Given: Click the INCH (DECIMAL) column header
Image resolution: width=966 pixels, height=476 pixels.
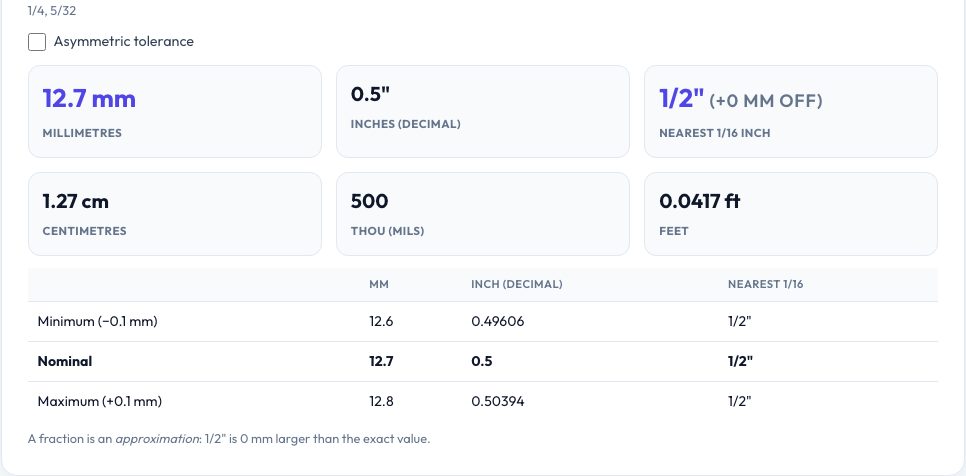Looking at the screenshot, I should click(x=517, y=284).
